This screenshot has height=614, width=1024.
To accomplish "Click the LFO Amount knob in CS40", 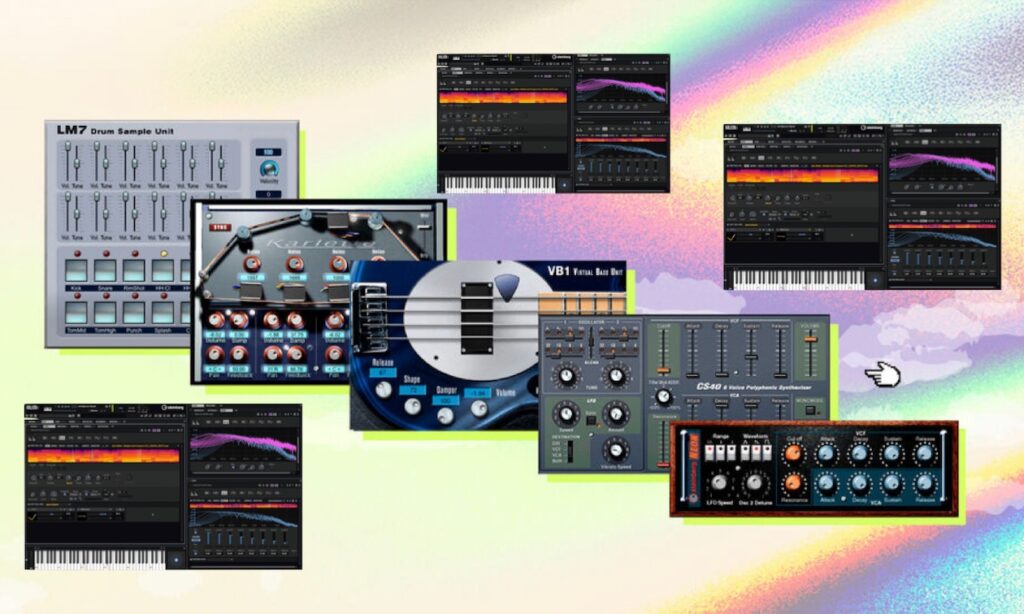I will 615,414.
